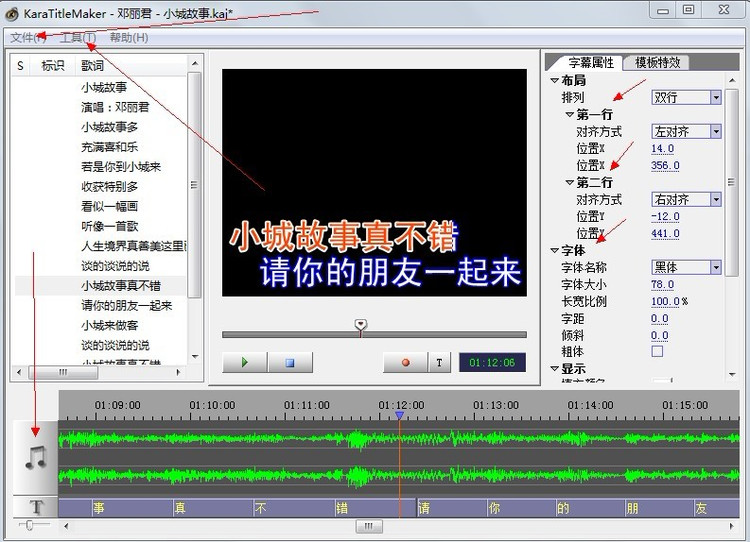The width and height of the screenshot is (750, 542).
Task: Switch to the 模板特效 tab
Action: point(657,62)
